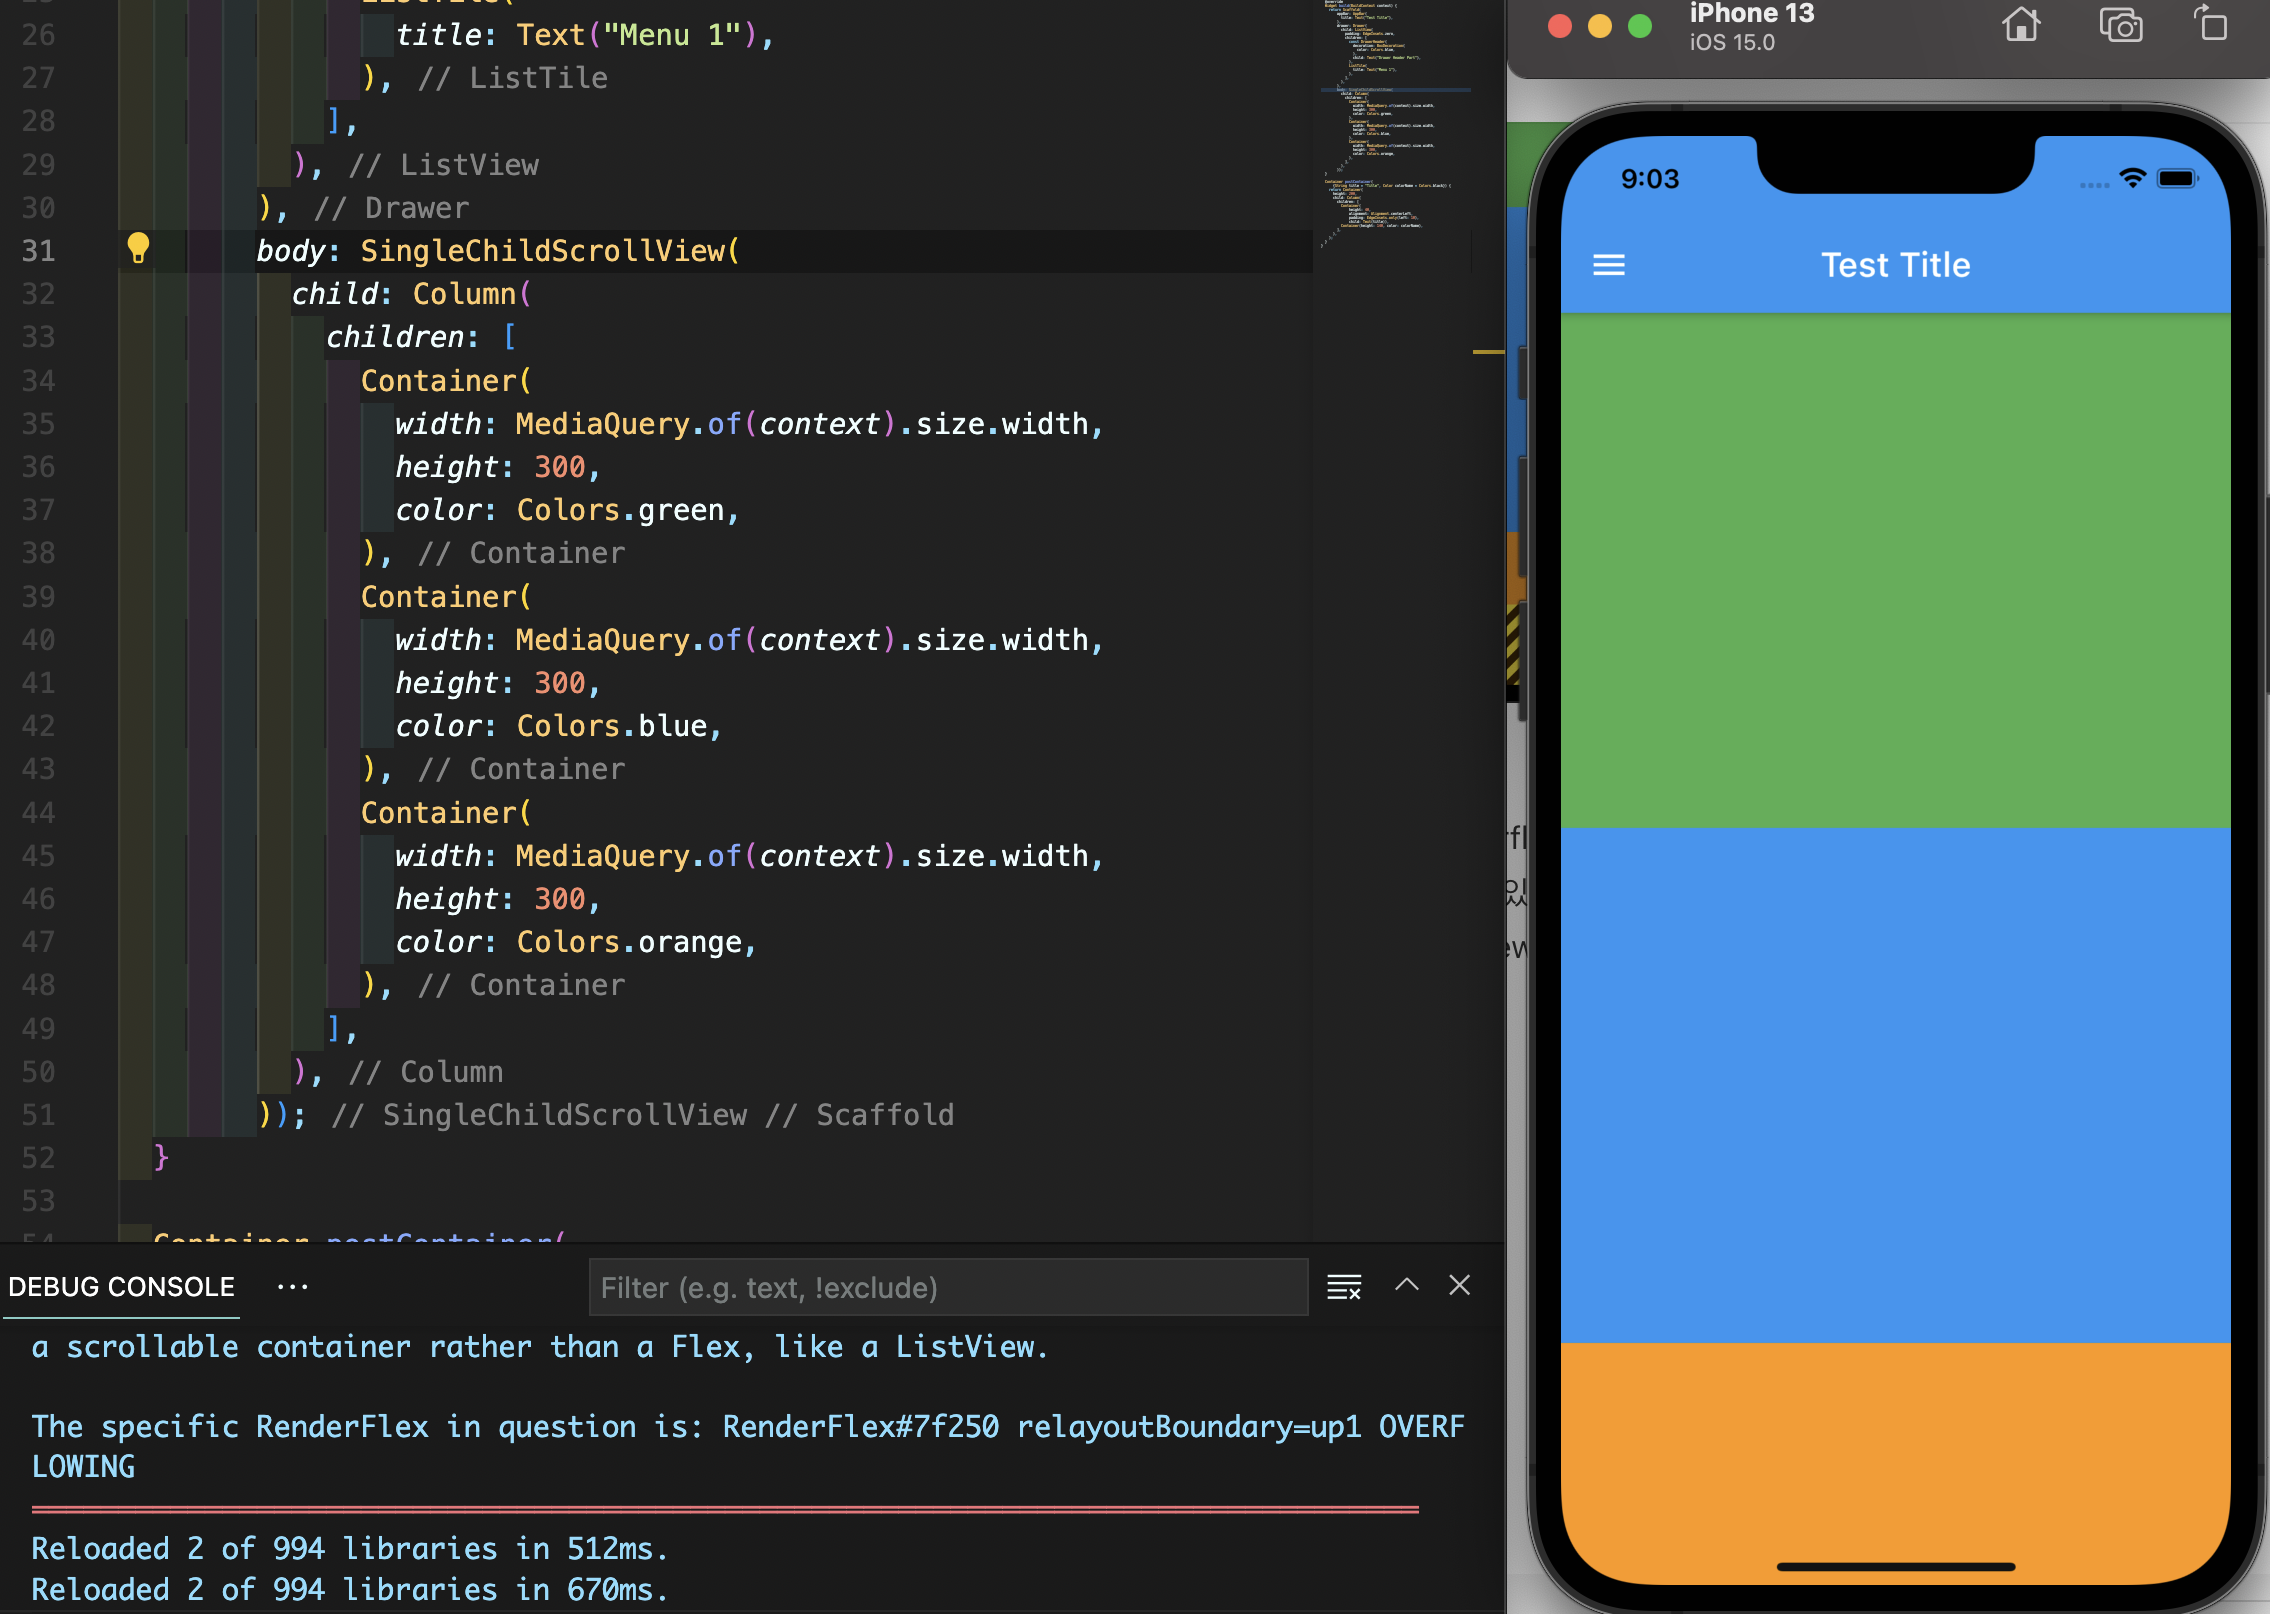The image size is (2270, 1614).
Task: Rotate the Simulator device icon
Action: pyautogui.click(x=2211, y=24)
